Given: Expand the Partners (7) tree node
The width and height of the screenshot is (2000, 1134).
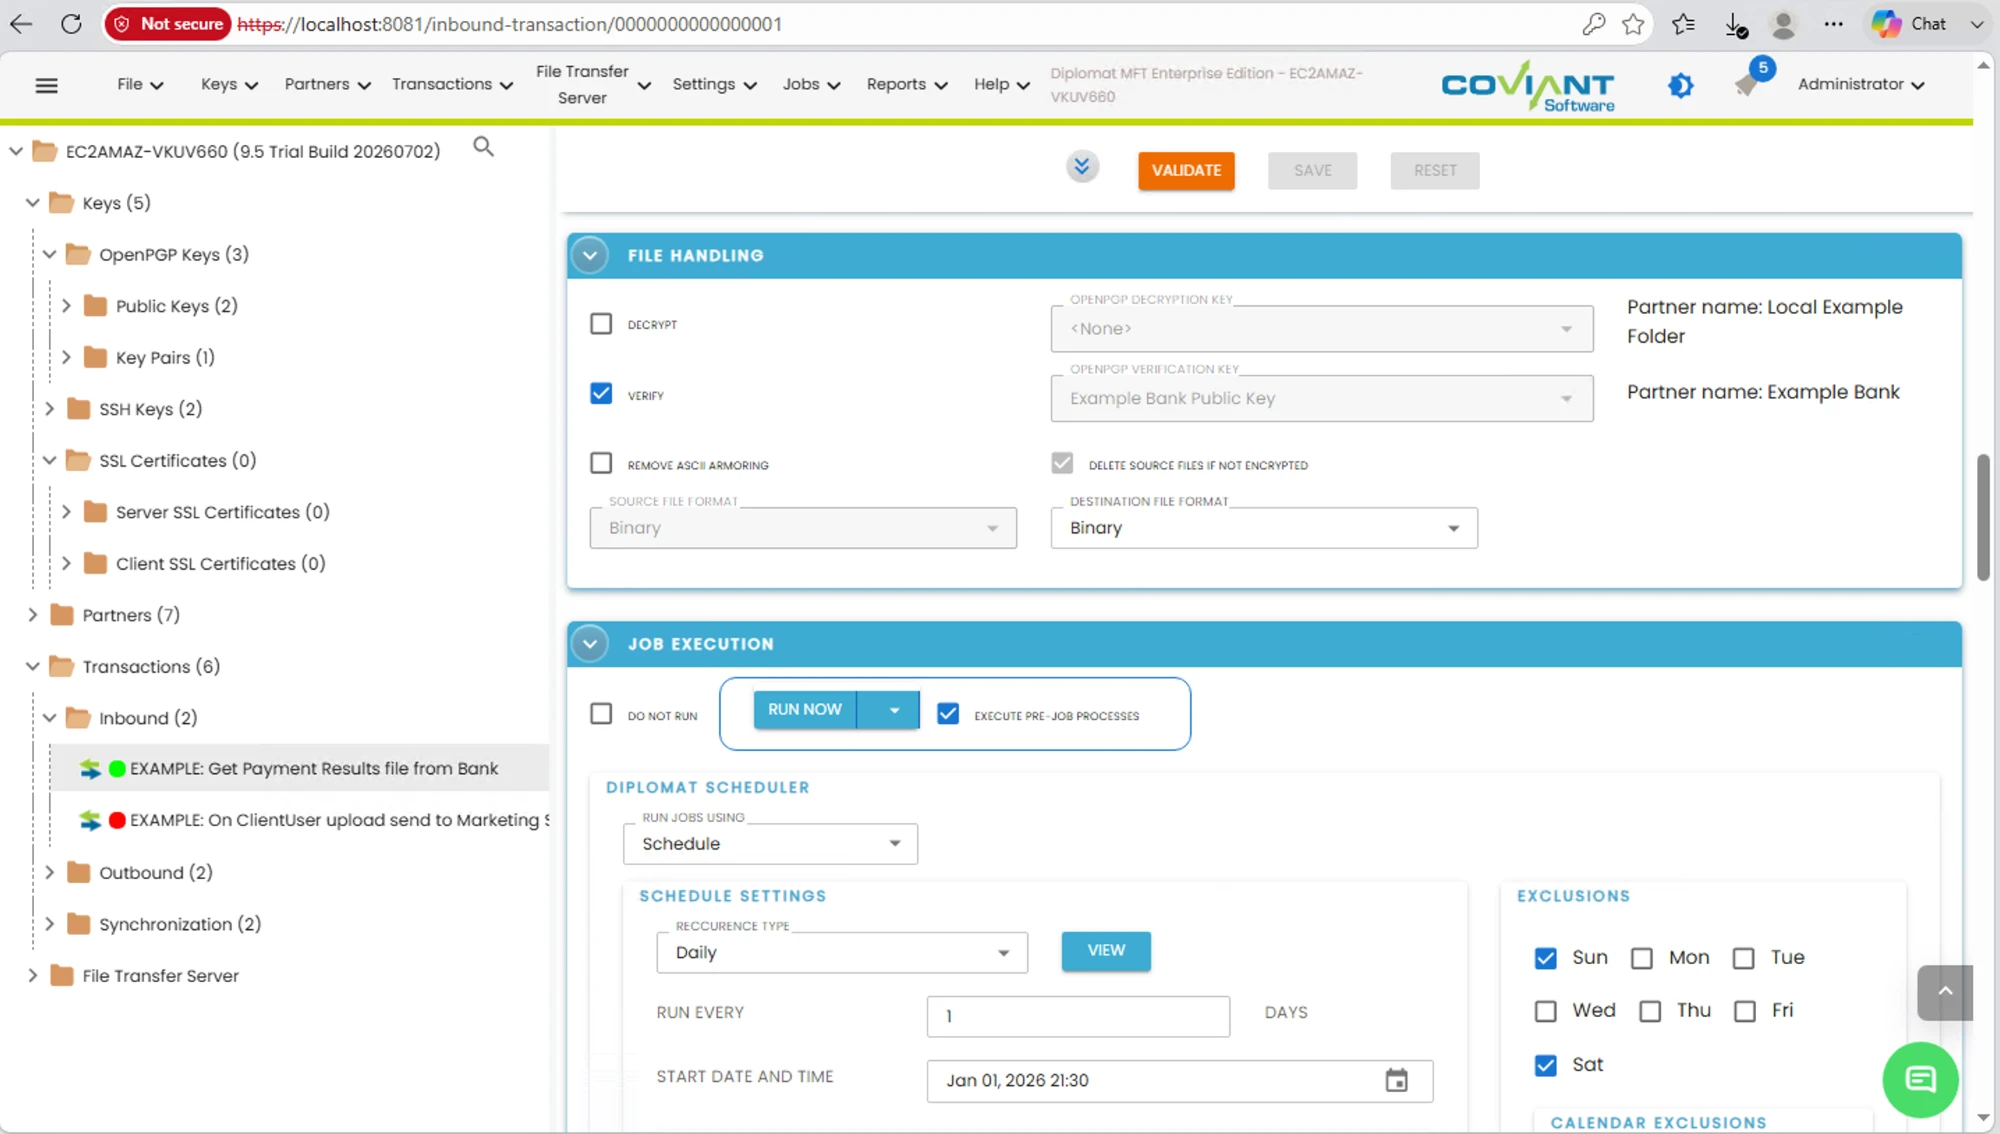Looking at the screenshot, I should 32,615.
